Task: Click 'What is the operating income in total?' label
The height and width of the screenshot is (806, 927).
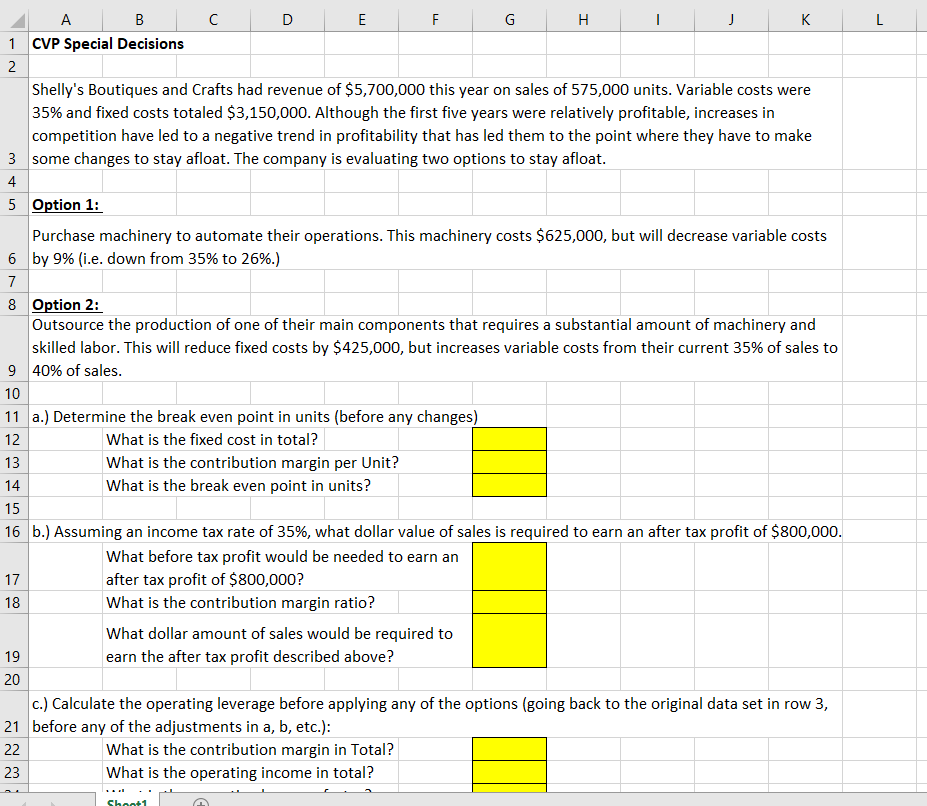Action: (239, 772)
